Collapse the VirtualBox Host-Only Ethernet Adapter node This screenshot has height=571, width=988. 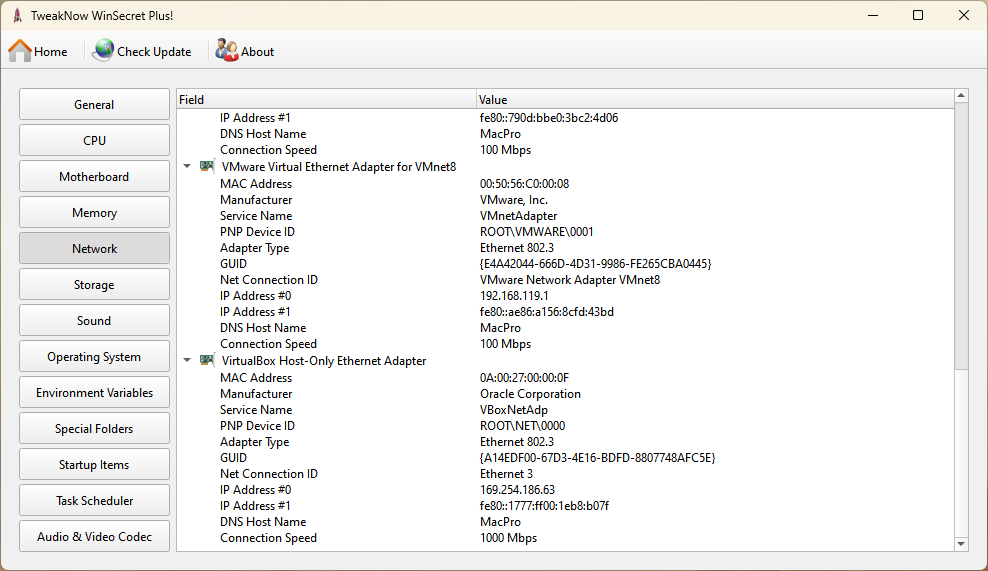(187, 360)
